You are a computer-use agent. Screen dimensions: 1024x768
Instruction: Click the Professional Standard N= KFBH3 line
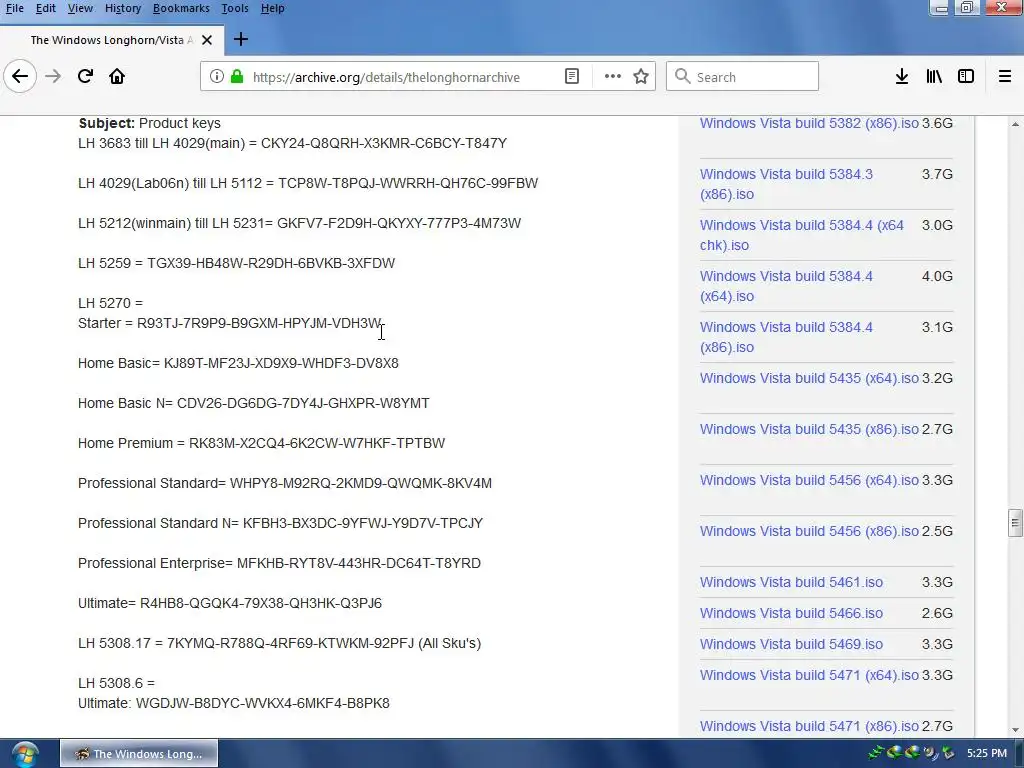click(280, 523)
